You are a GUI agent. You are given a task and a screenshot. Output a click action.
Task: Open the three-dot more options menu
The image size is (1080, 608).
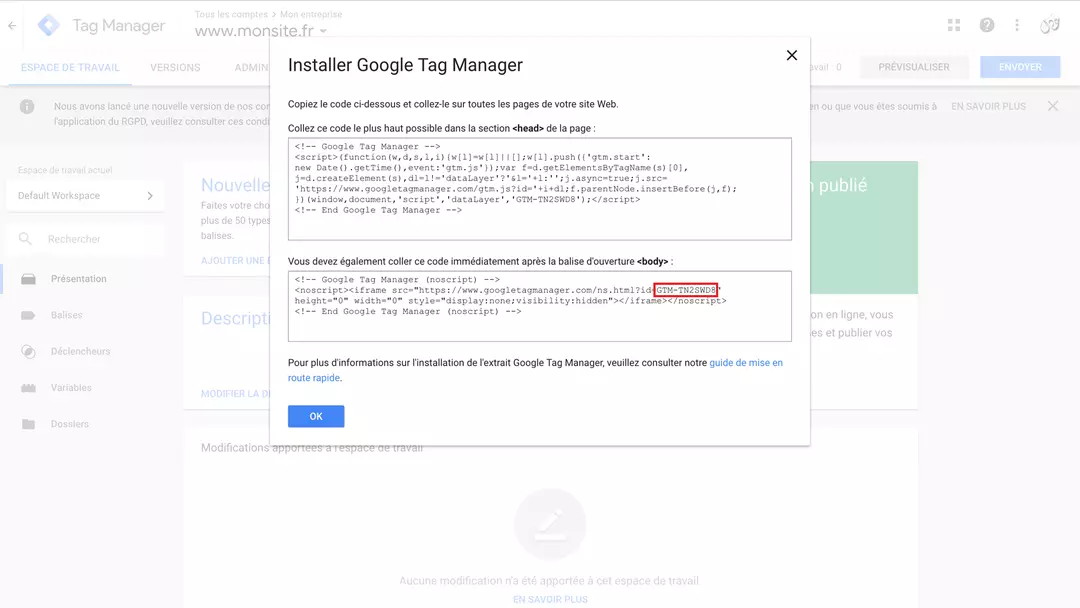tap(1017, 25)
